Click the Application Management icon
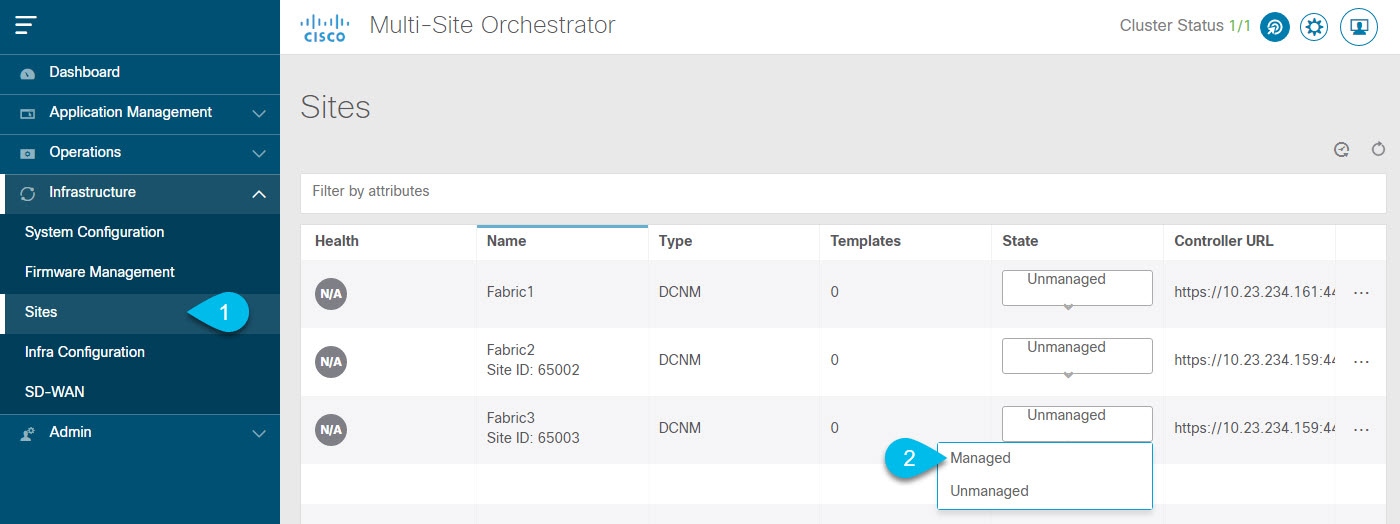The height and width of the screenshot is (524, 1400). pyautogui.click(x=28, y=113)
